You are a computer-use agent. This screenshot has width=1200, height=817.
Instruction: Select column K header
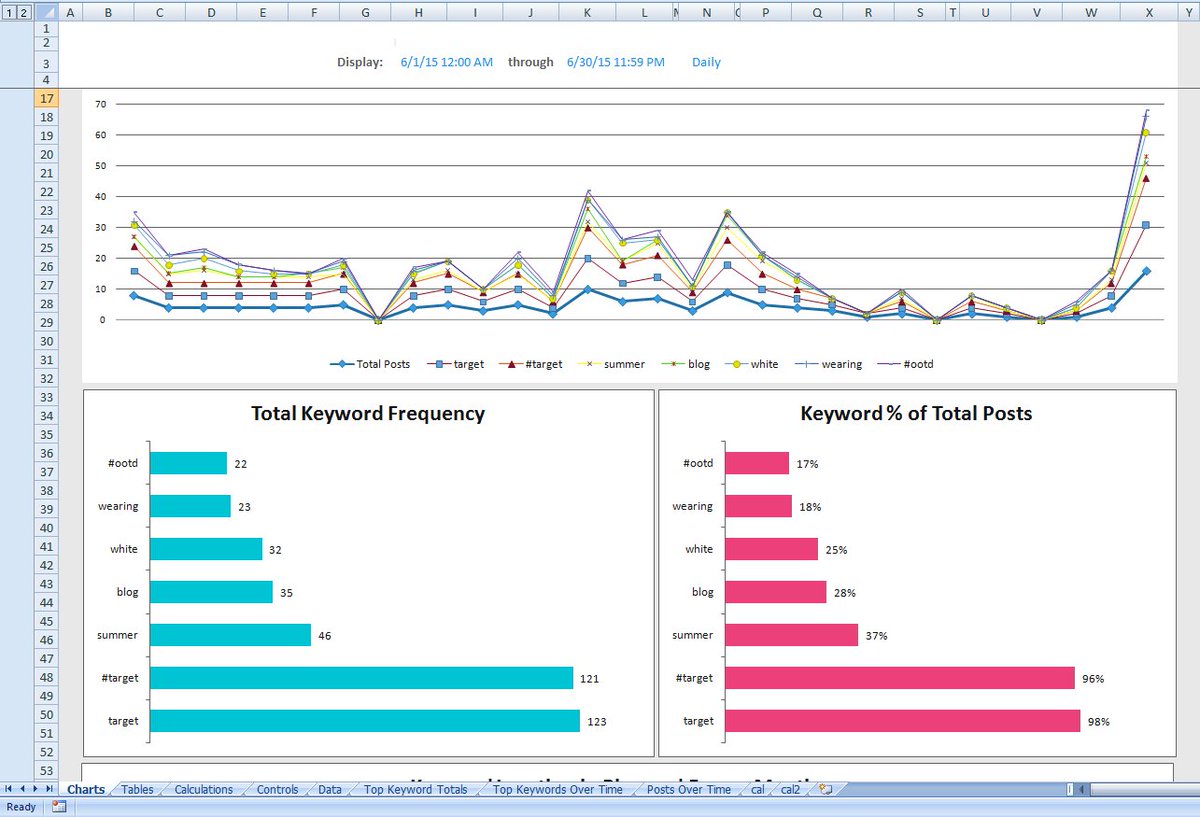(x=587, y=12)
